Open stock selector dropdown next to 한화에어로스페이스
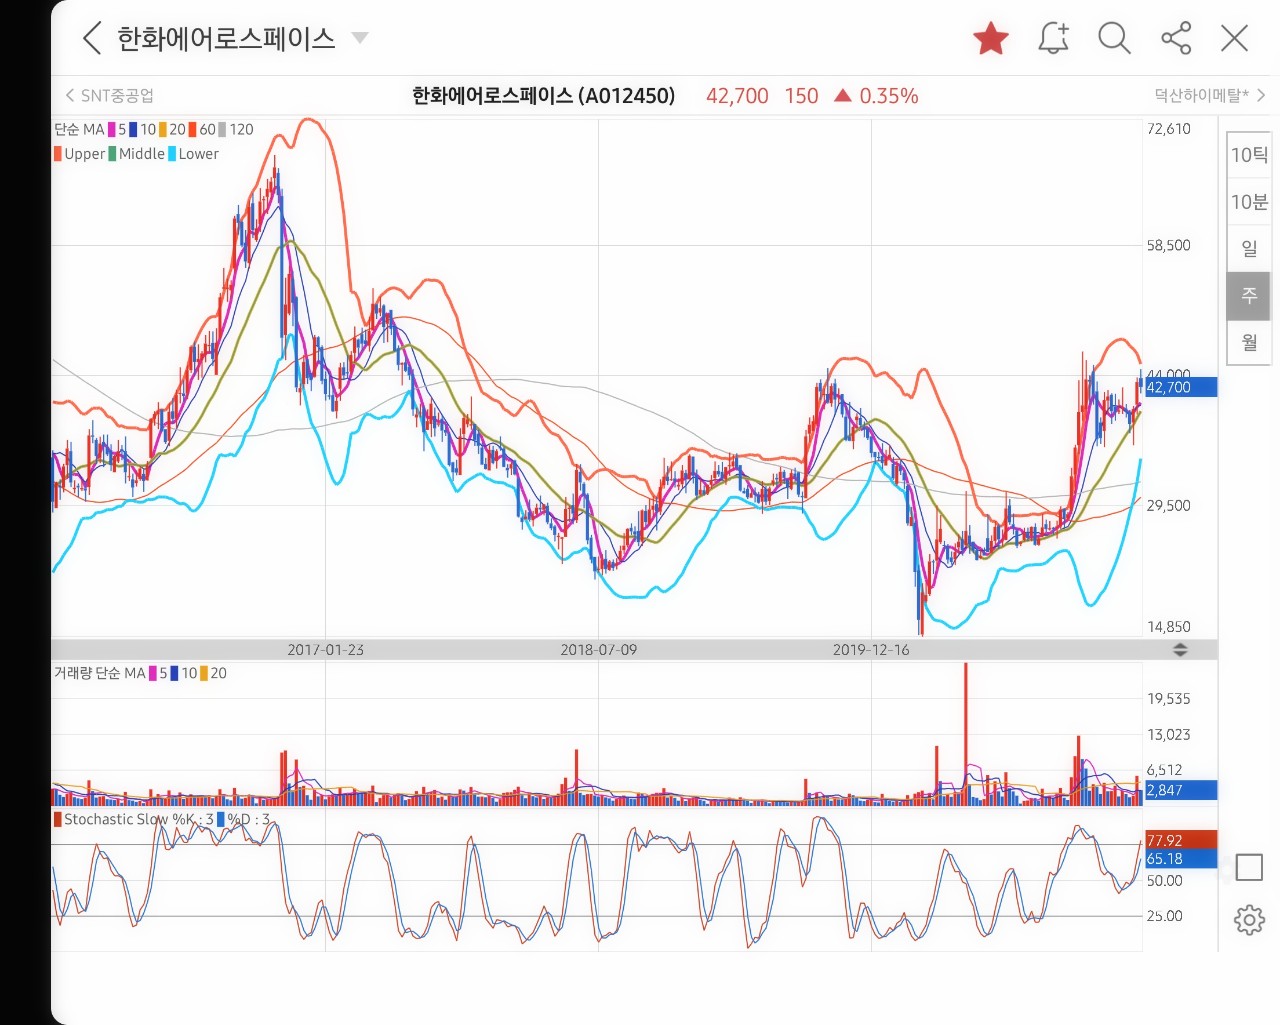Image resolution: width=1280 pixels, height=1025 pixels. (x=360, y=38)
